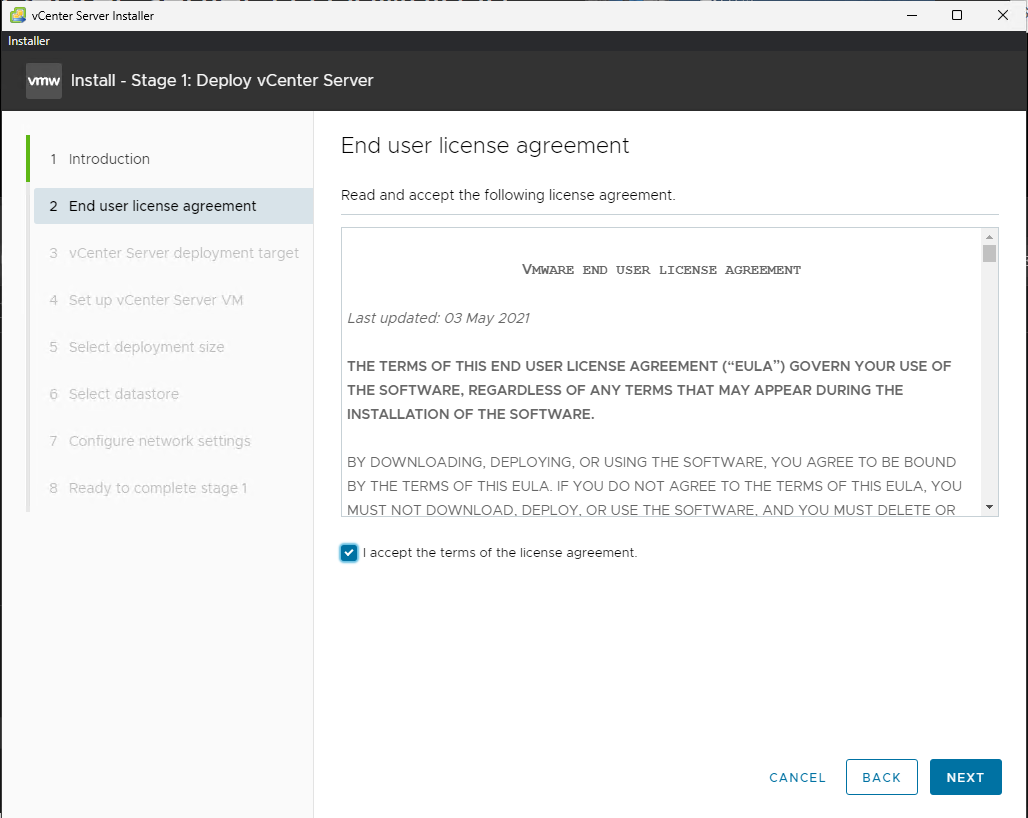Screen dimensions: 1028x818
Task: Select Configure network settings step
Action: pyautogui.click(x=159, y=441)
